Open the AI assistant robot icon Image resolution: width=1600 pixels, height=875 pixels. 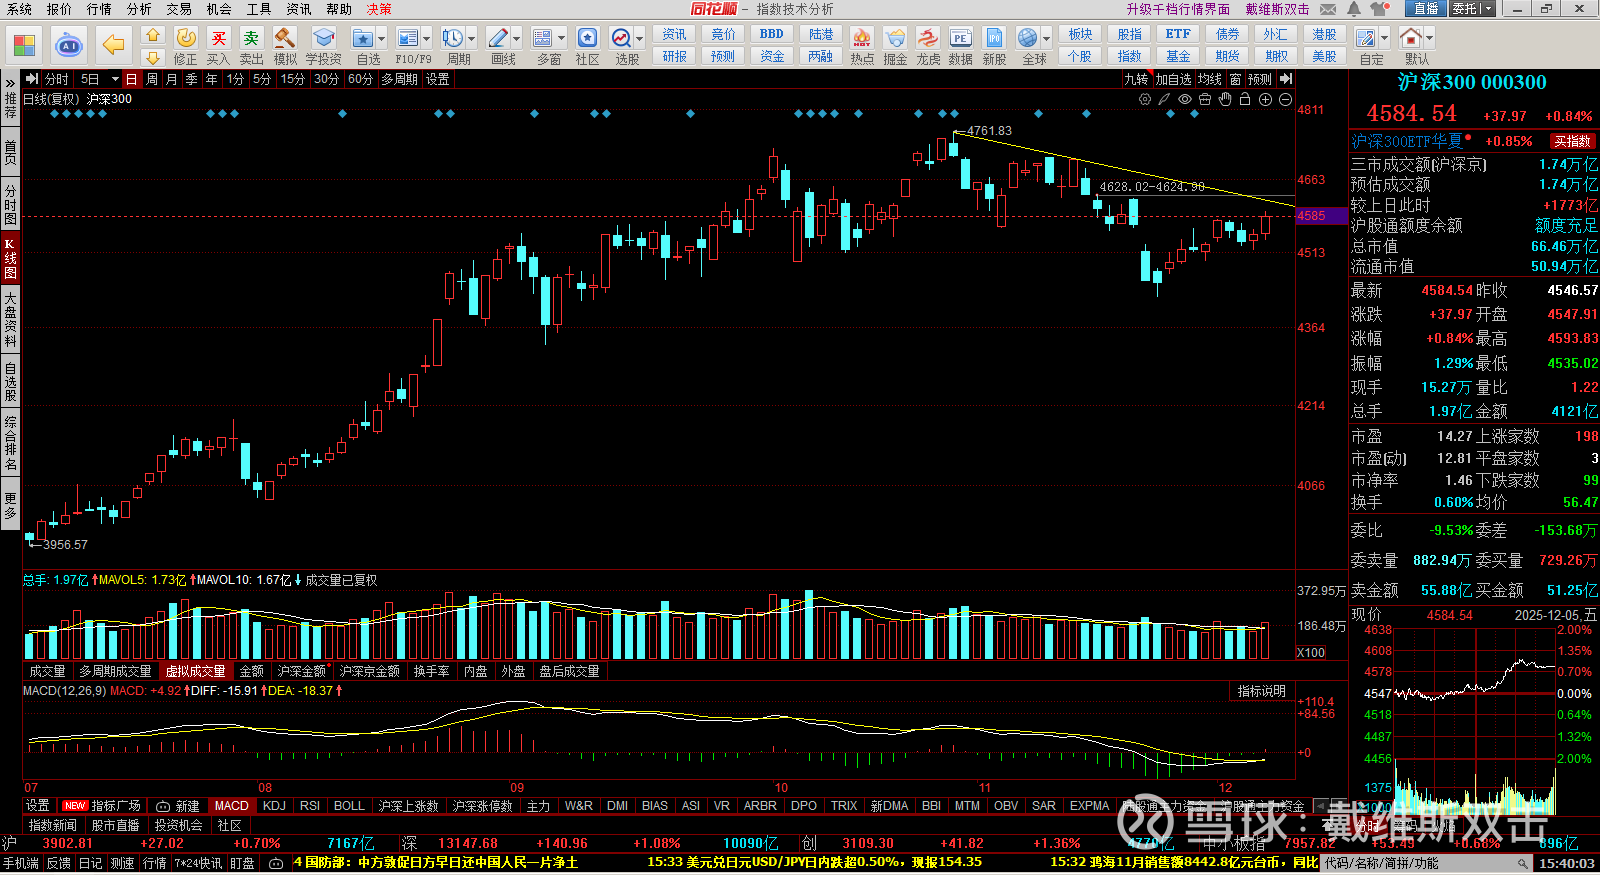(68, 45)
